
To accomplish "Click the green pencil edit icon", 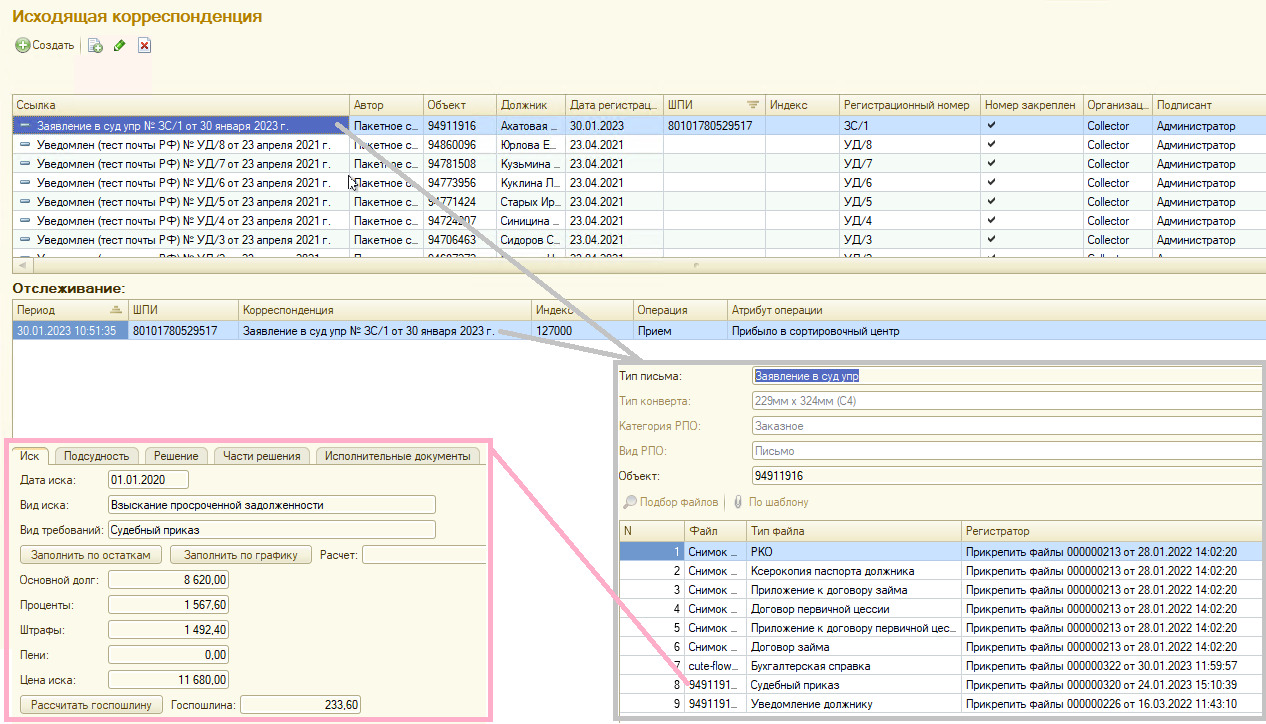I will click(x=119, y=46).
